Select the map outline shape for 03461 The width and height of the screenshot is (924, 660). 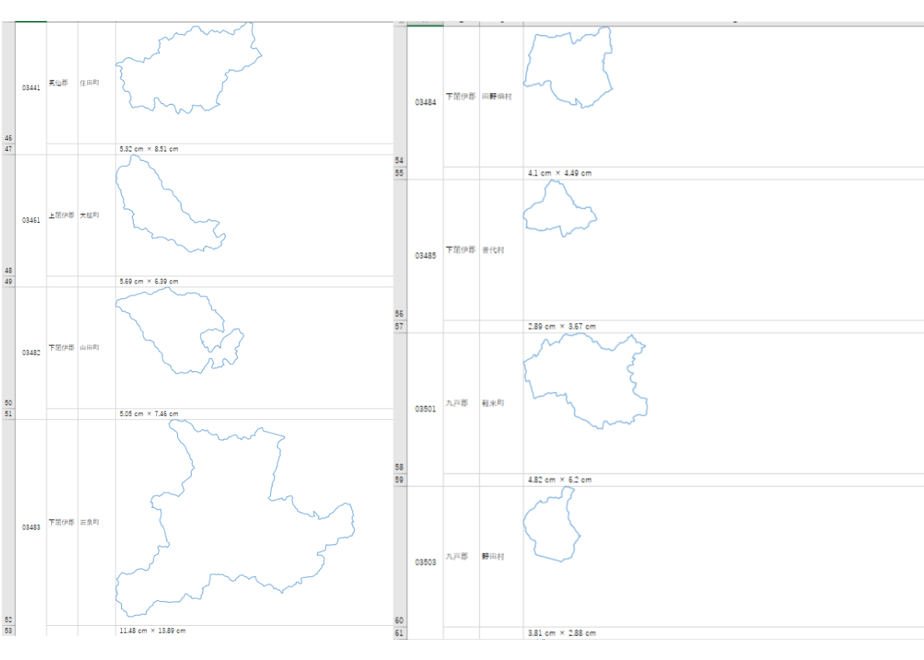170,203
